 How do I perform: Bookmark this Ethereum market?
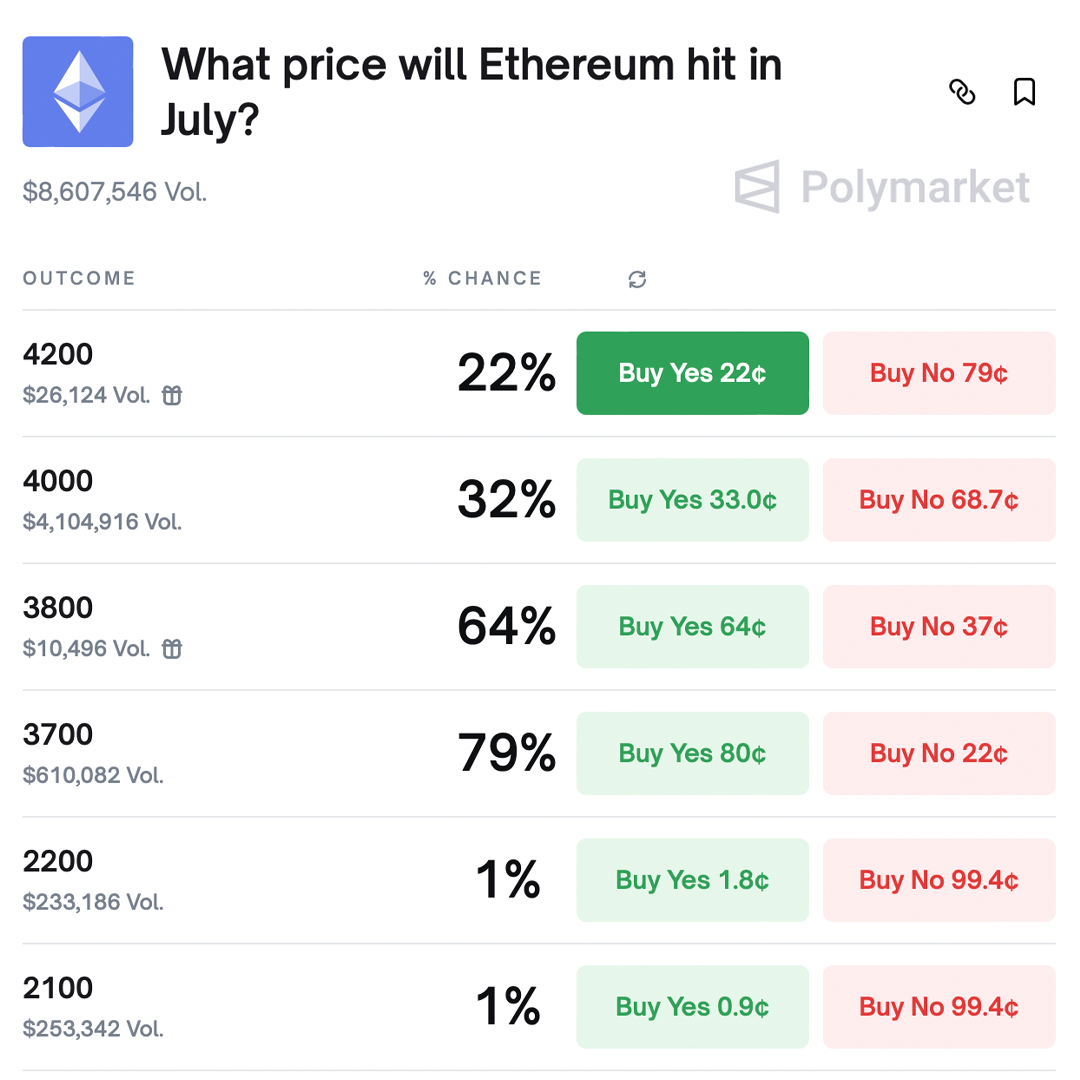1024,92
